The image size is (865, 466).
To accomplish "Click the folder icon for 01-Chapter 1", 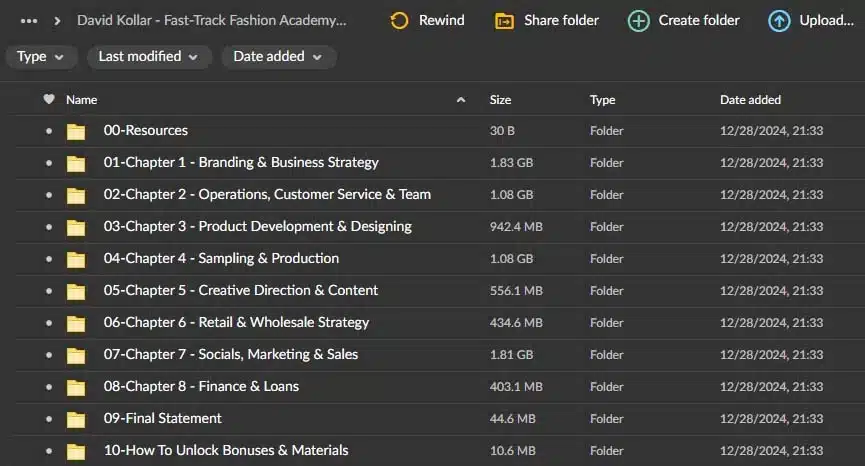I will click(x=76, y=163).
